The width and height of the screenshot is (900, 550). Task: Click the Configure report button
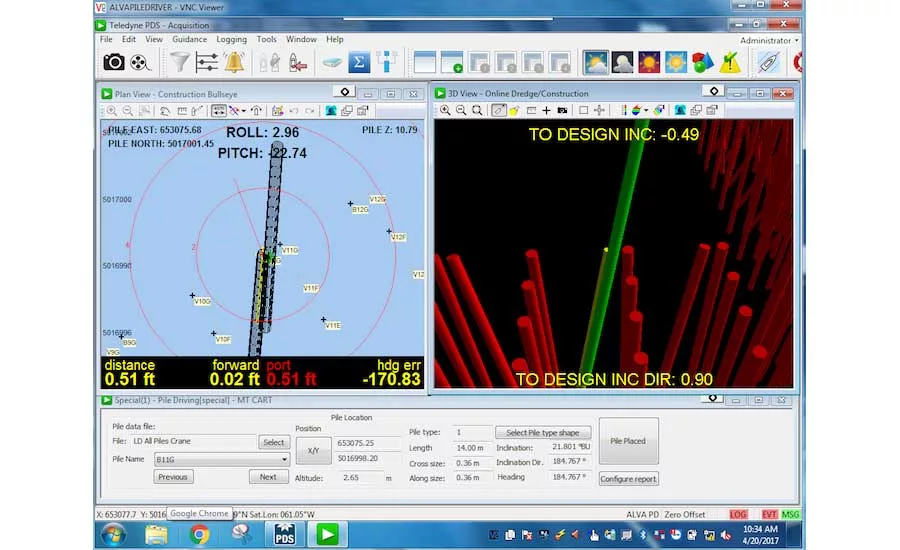tap(628, 479)
